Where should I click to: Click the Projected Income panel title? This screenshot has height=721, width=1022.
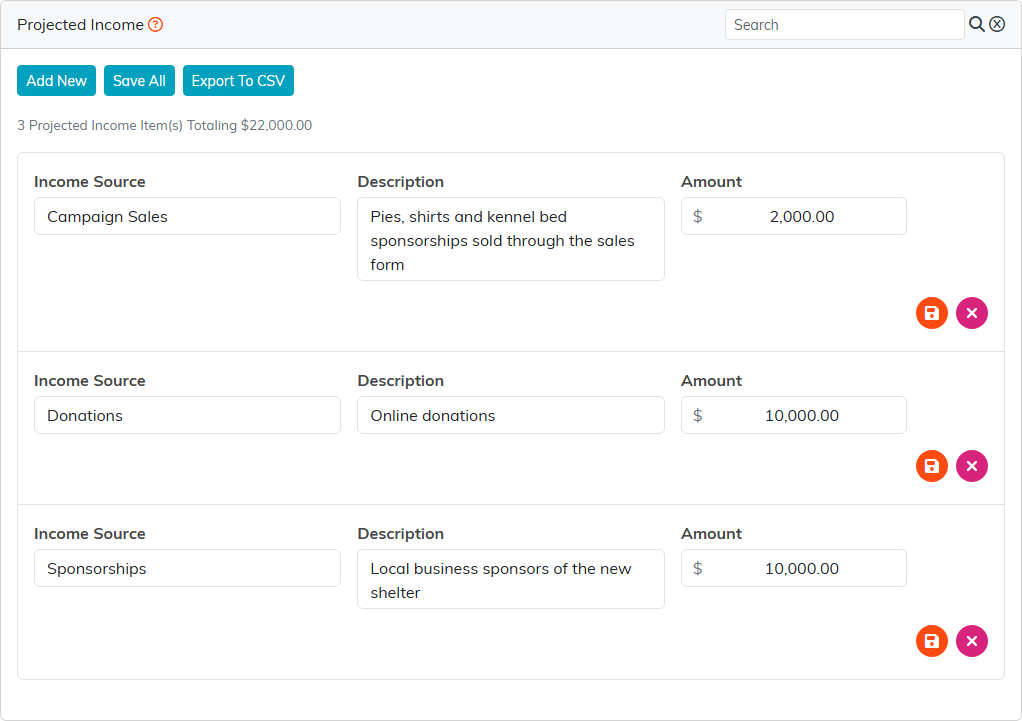[80, 25]
